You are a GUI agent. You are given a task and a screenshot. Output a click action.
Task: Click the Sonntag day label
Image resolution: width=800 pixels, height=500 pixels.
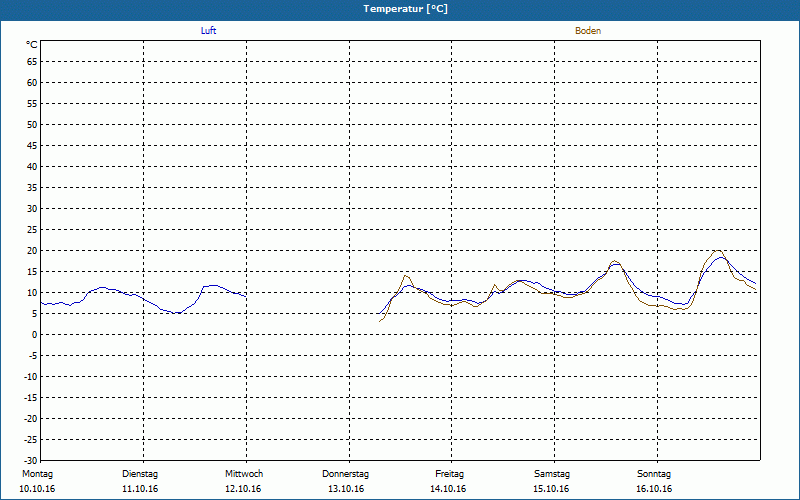point(654,474)
